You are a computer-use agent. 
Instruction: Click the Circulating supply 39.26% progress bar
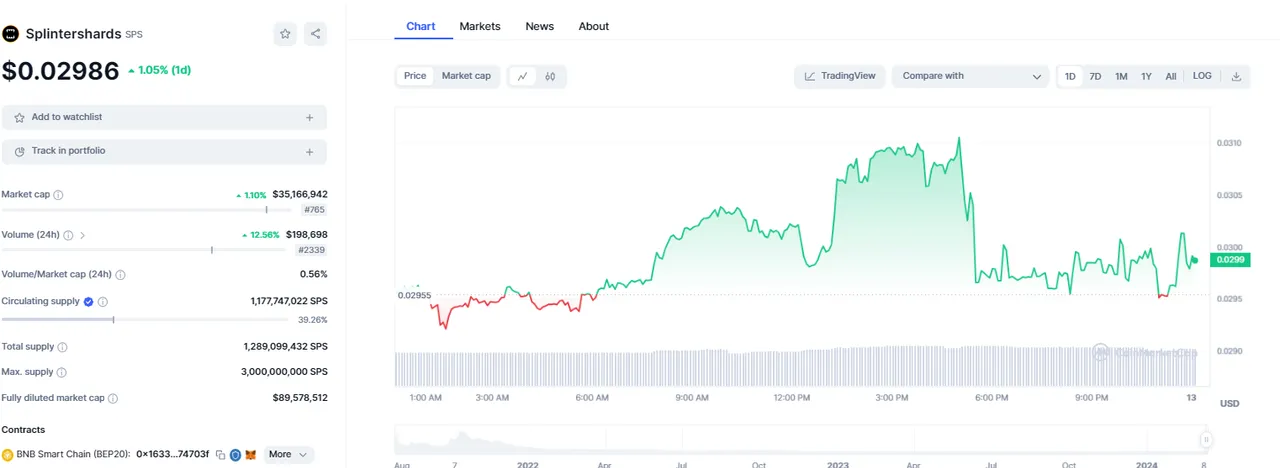click(x=145, y=319)
